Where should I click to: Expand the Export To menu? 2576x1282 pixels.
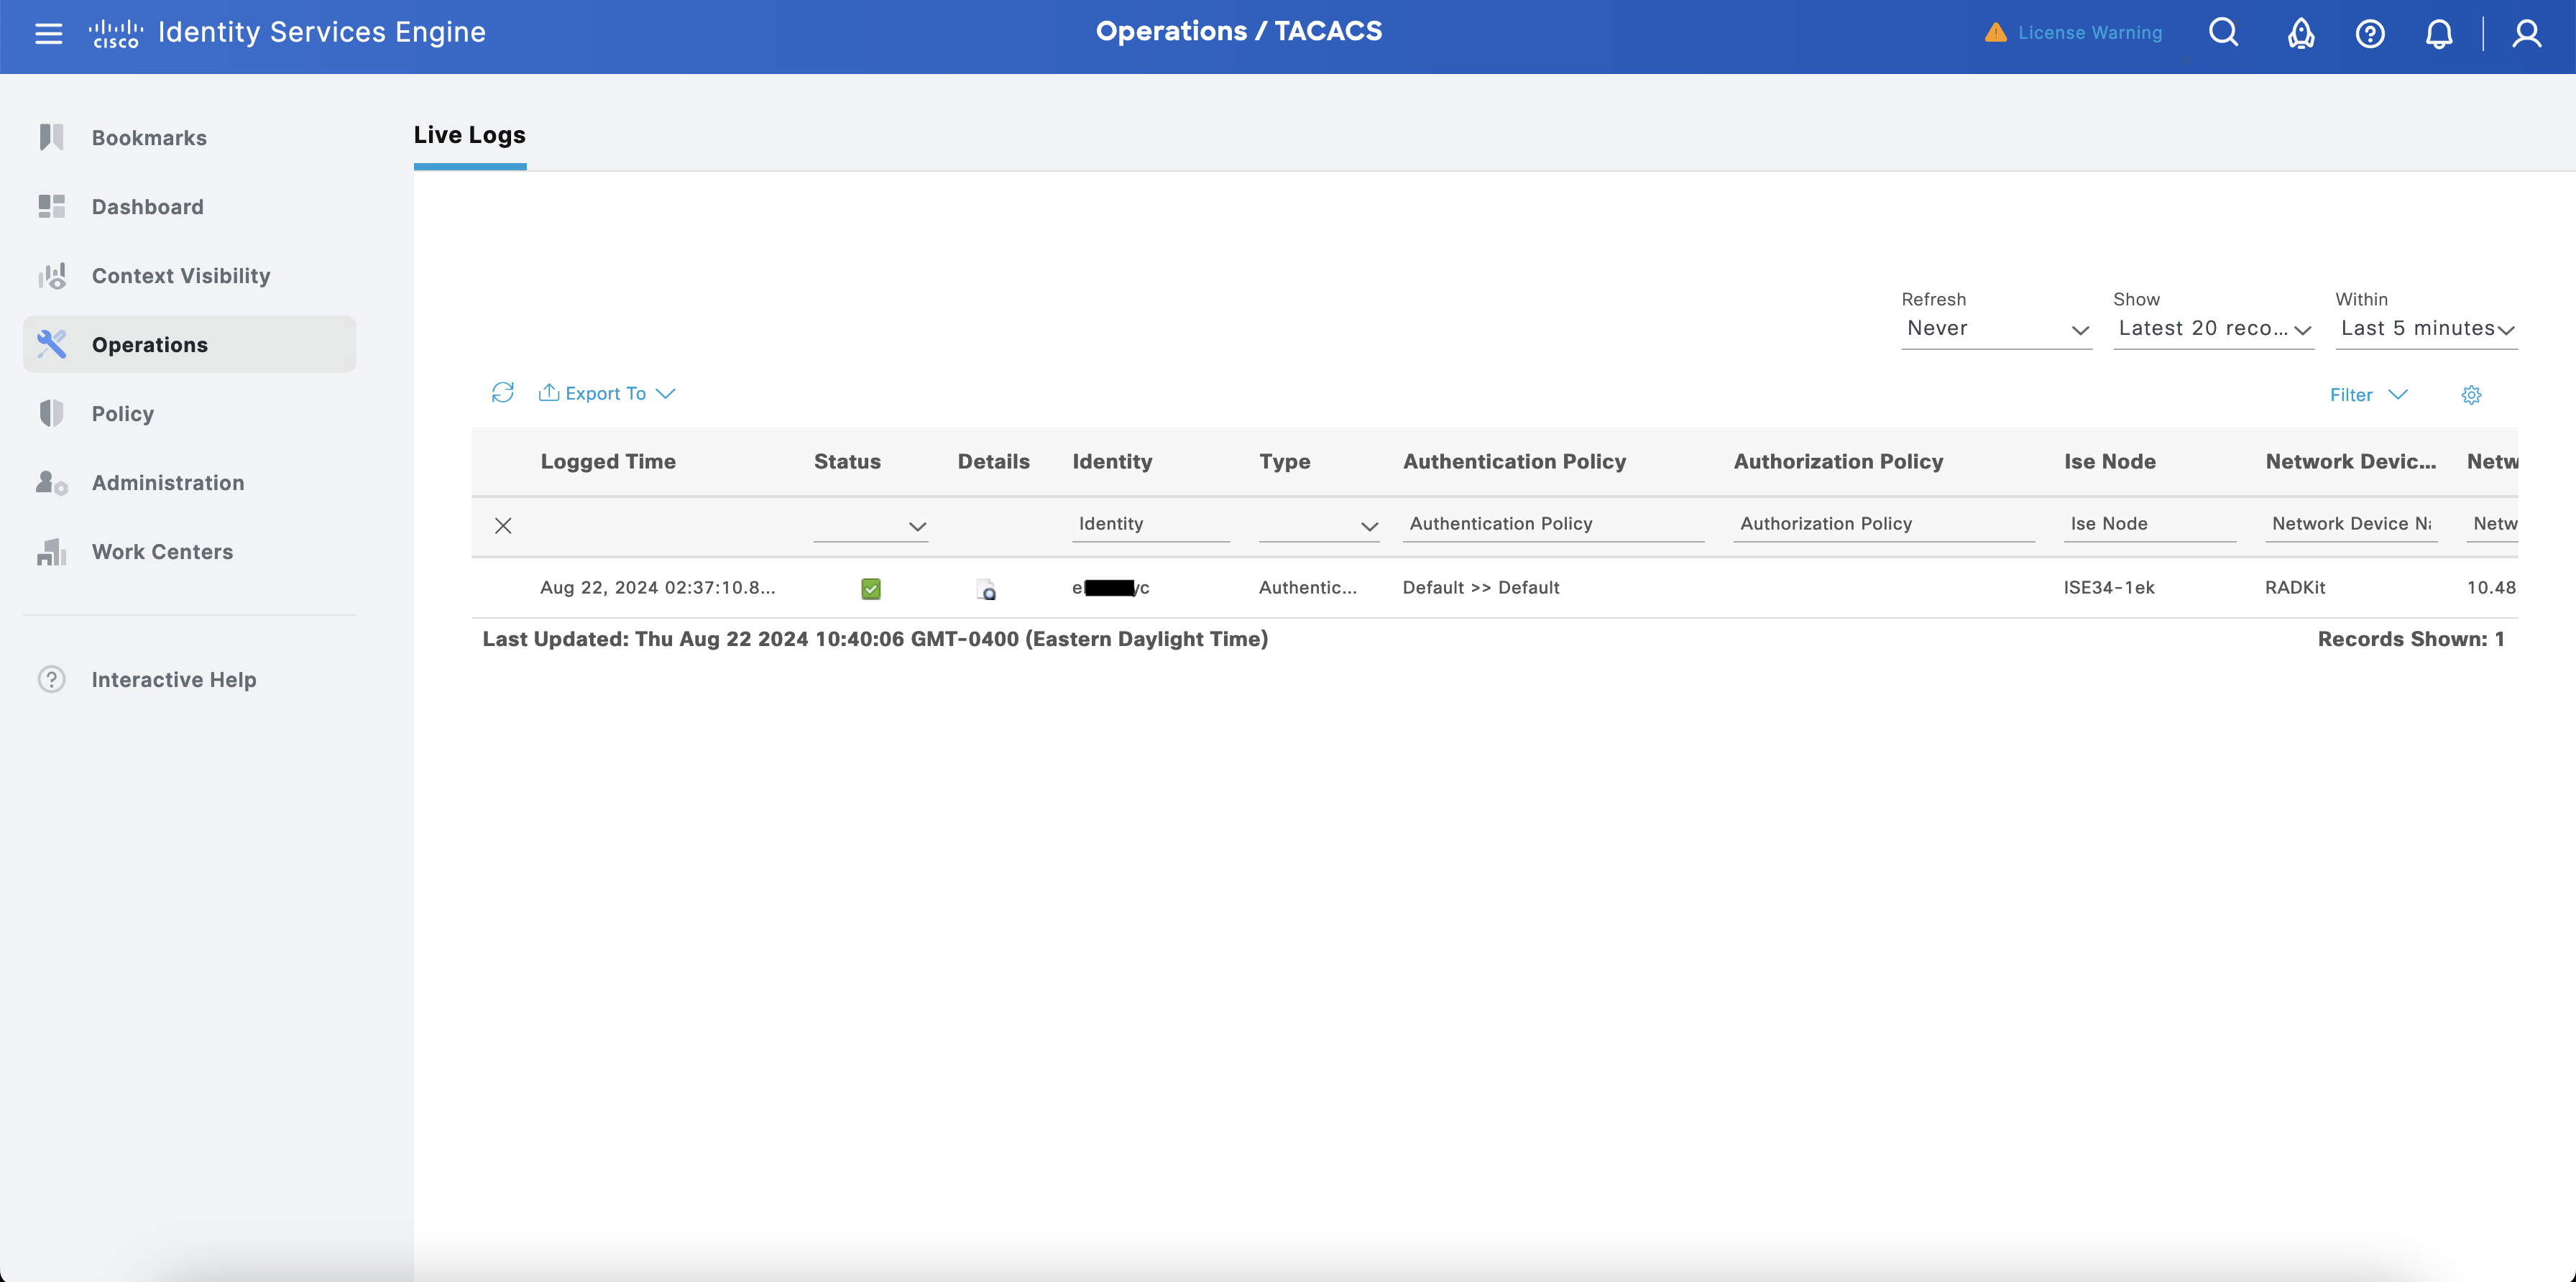(607, 393)
